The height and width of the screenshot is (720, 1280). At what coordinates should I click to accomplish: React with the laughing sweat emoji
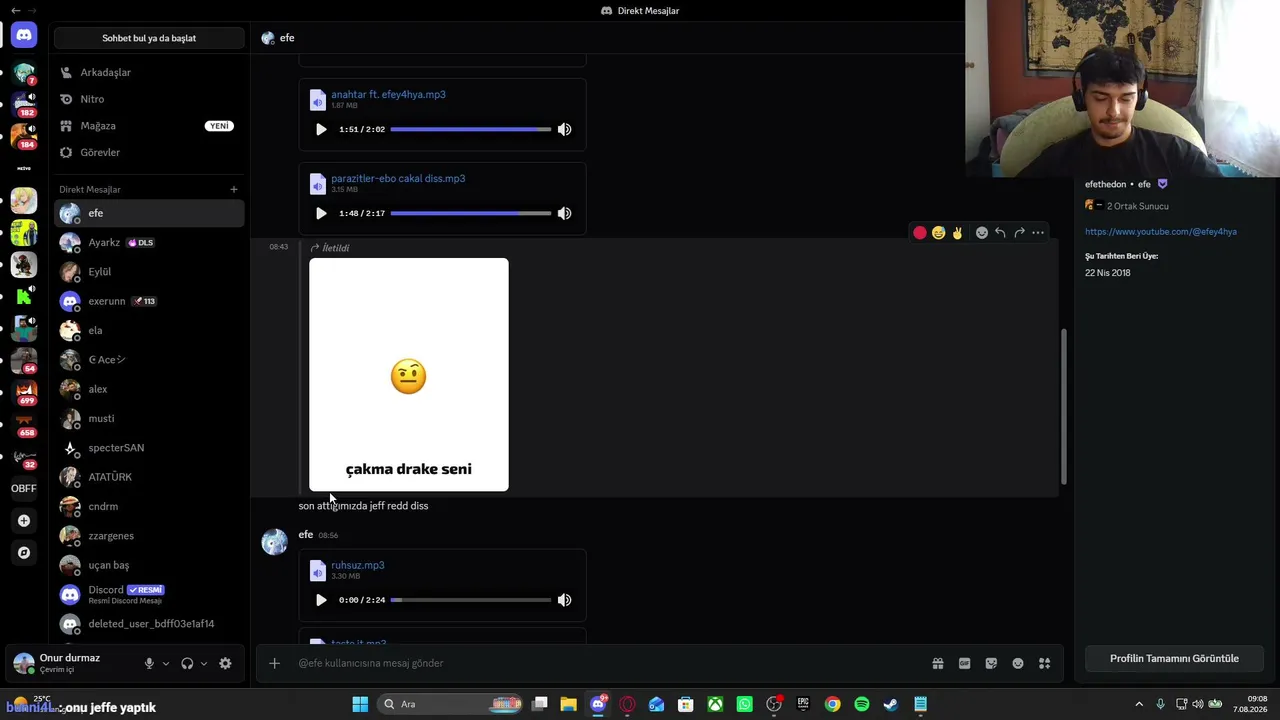coord(938,233)
